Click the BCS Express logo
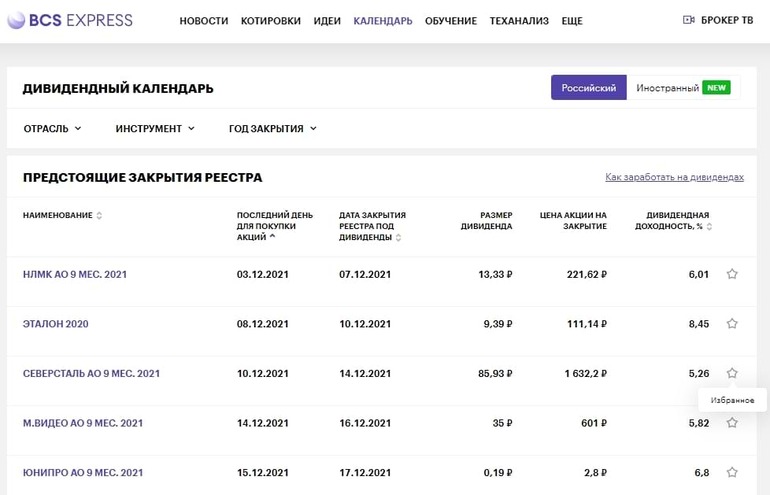770x495 pixels. [x=70, y=21]
